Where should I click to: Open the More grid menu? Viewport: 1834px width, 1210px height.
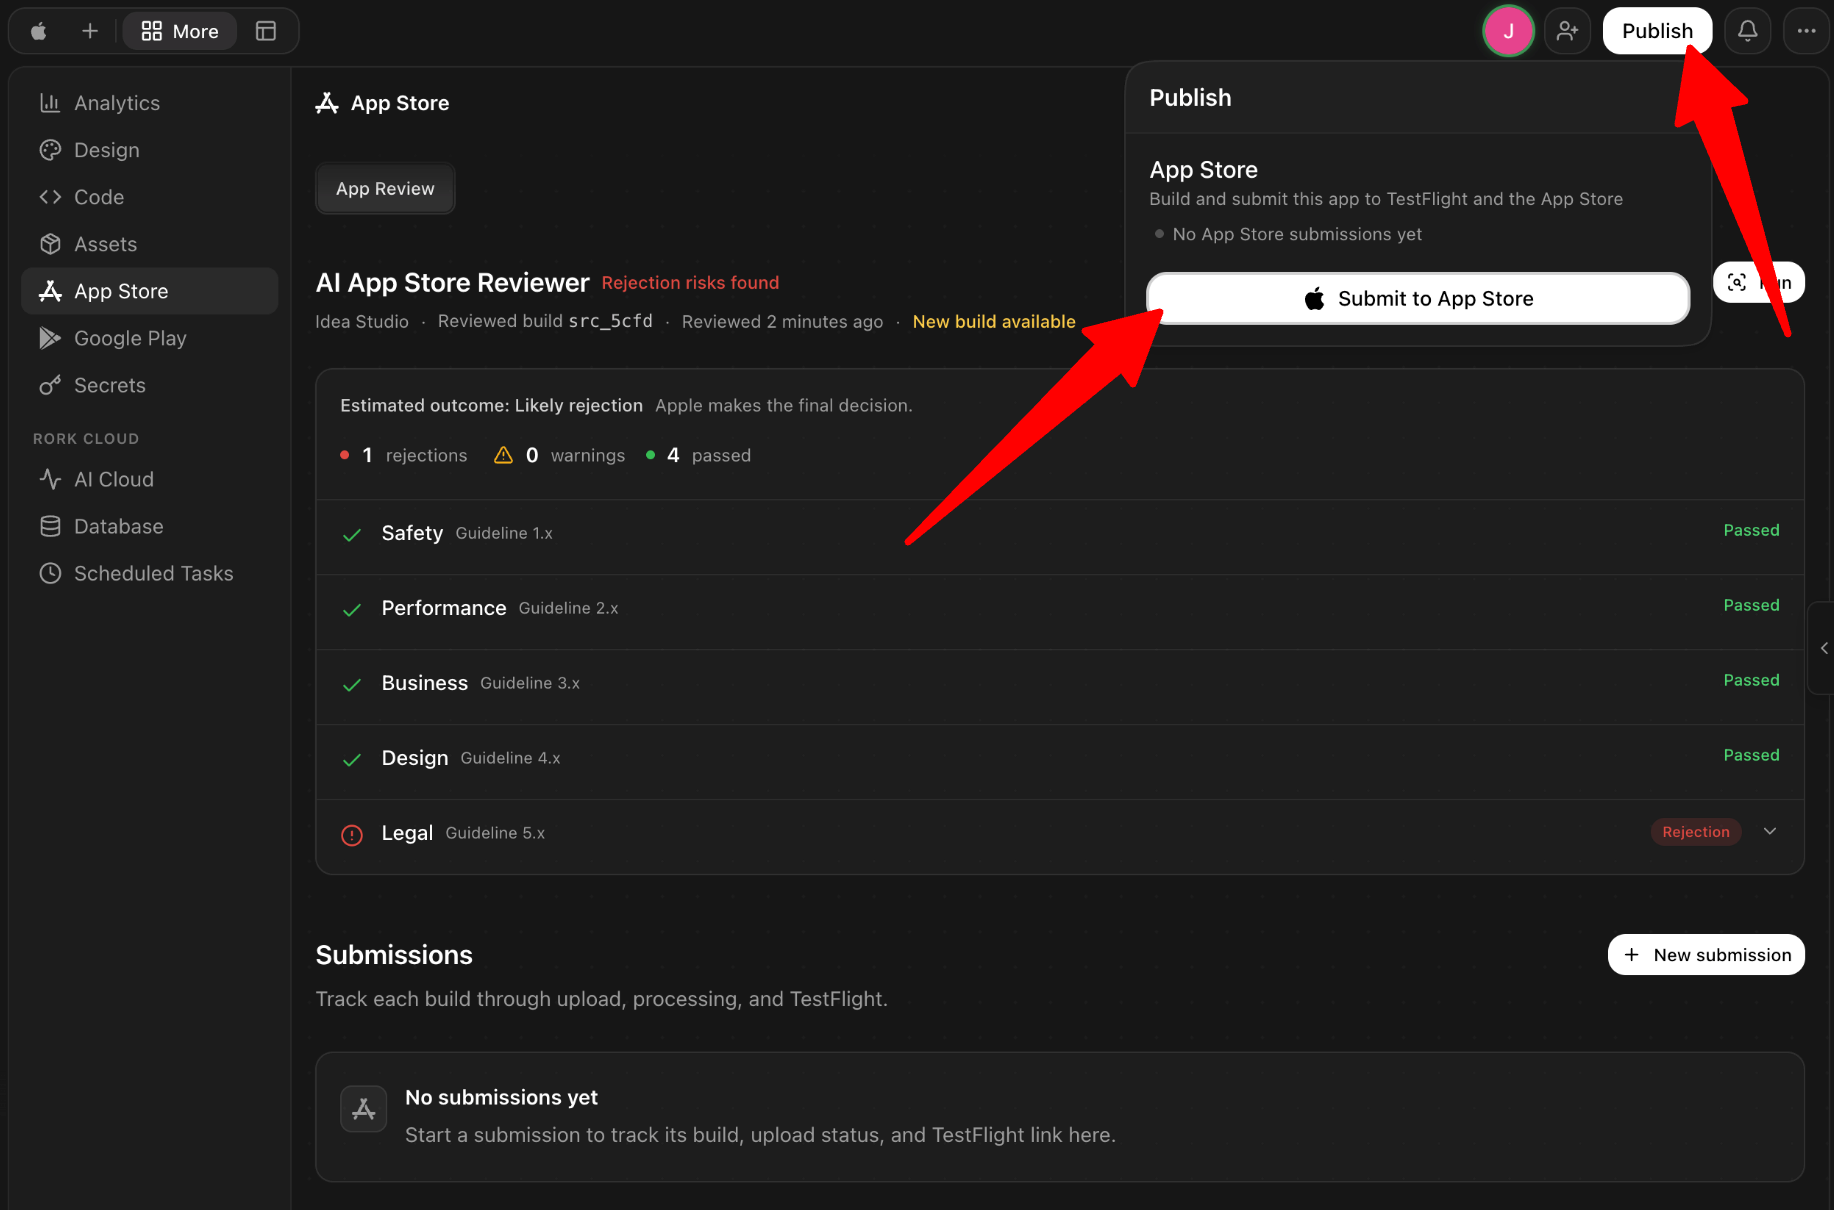[180, 31]
